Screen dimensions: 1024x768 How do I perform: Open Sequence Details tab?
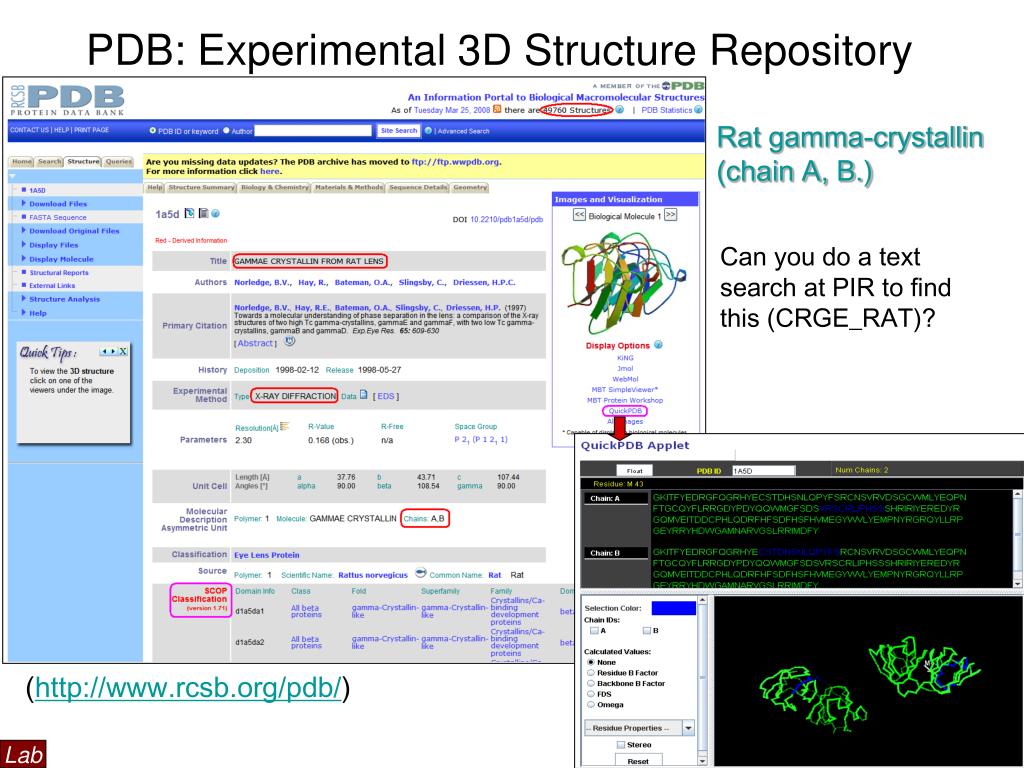click(x=418, y=187)
